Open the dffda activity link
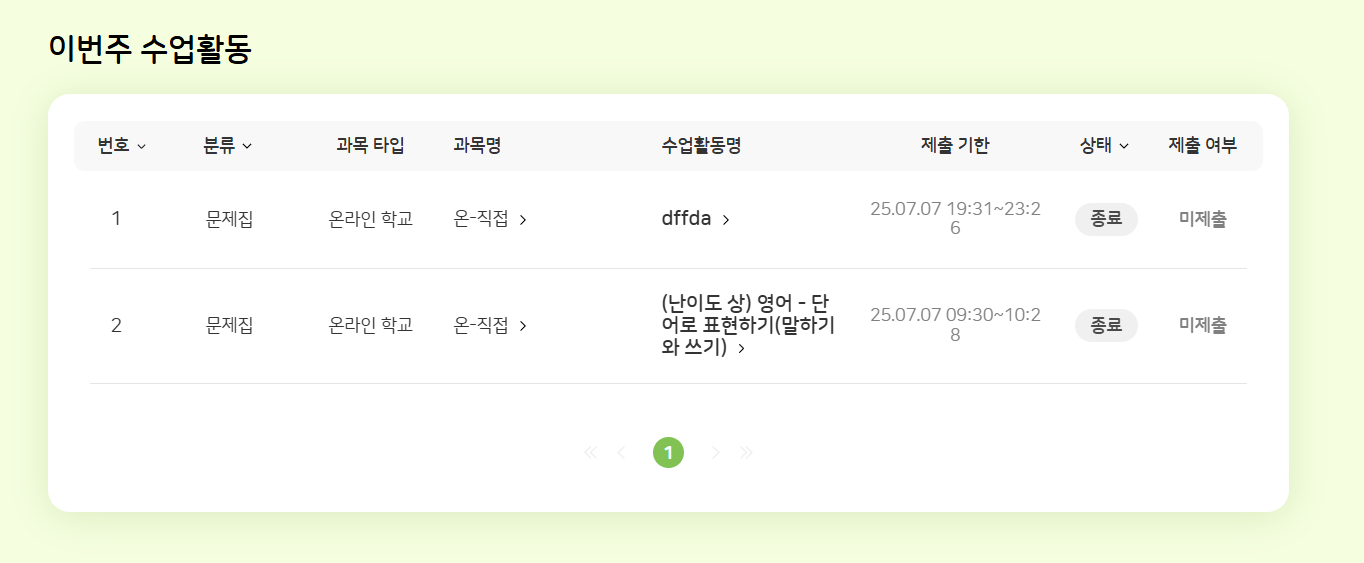 (x=686, y=219)
